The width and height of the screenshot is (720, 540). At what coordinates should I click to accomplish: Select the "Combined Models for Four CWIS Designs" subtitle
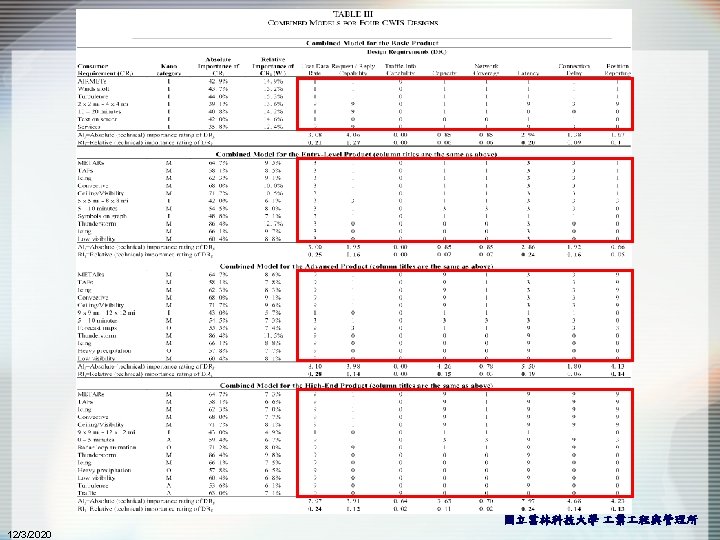[353, 22]
